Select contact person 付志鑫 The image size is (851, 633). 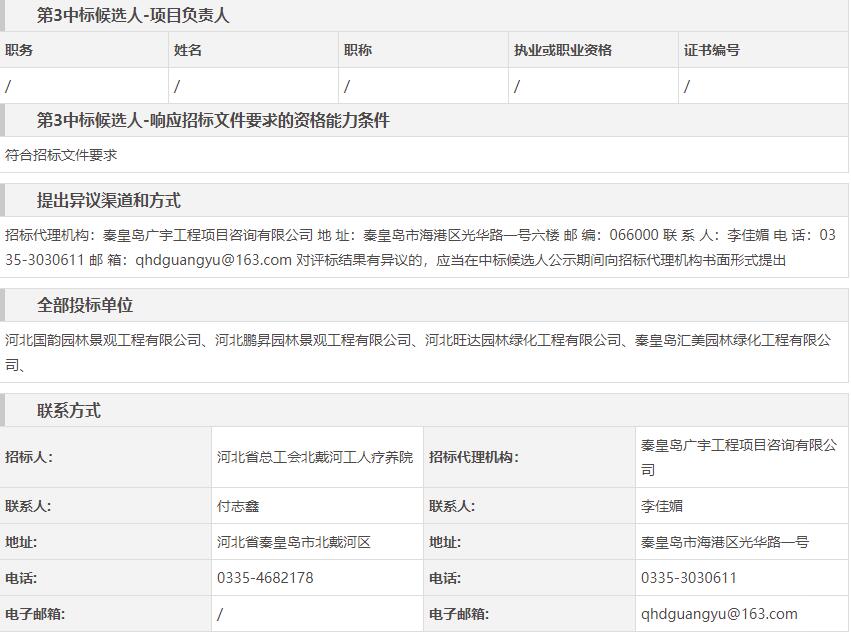pyautogui.click(x=238, y=506)
